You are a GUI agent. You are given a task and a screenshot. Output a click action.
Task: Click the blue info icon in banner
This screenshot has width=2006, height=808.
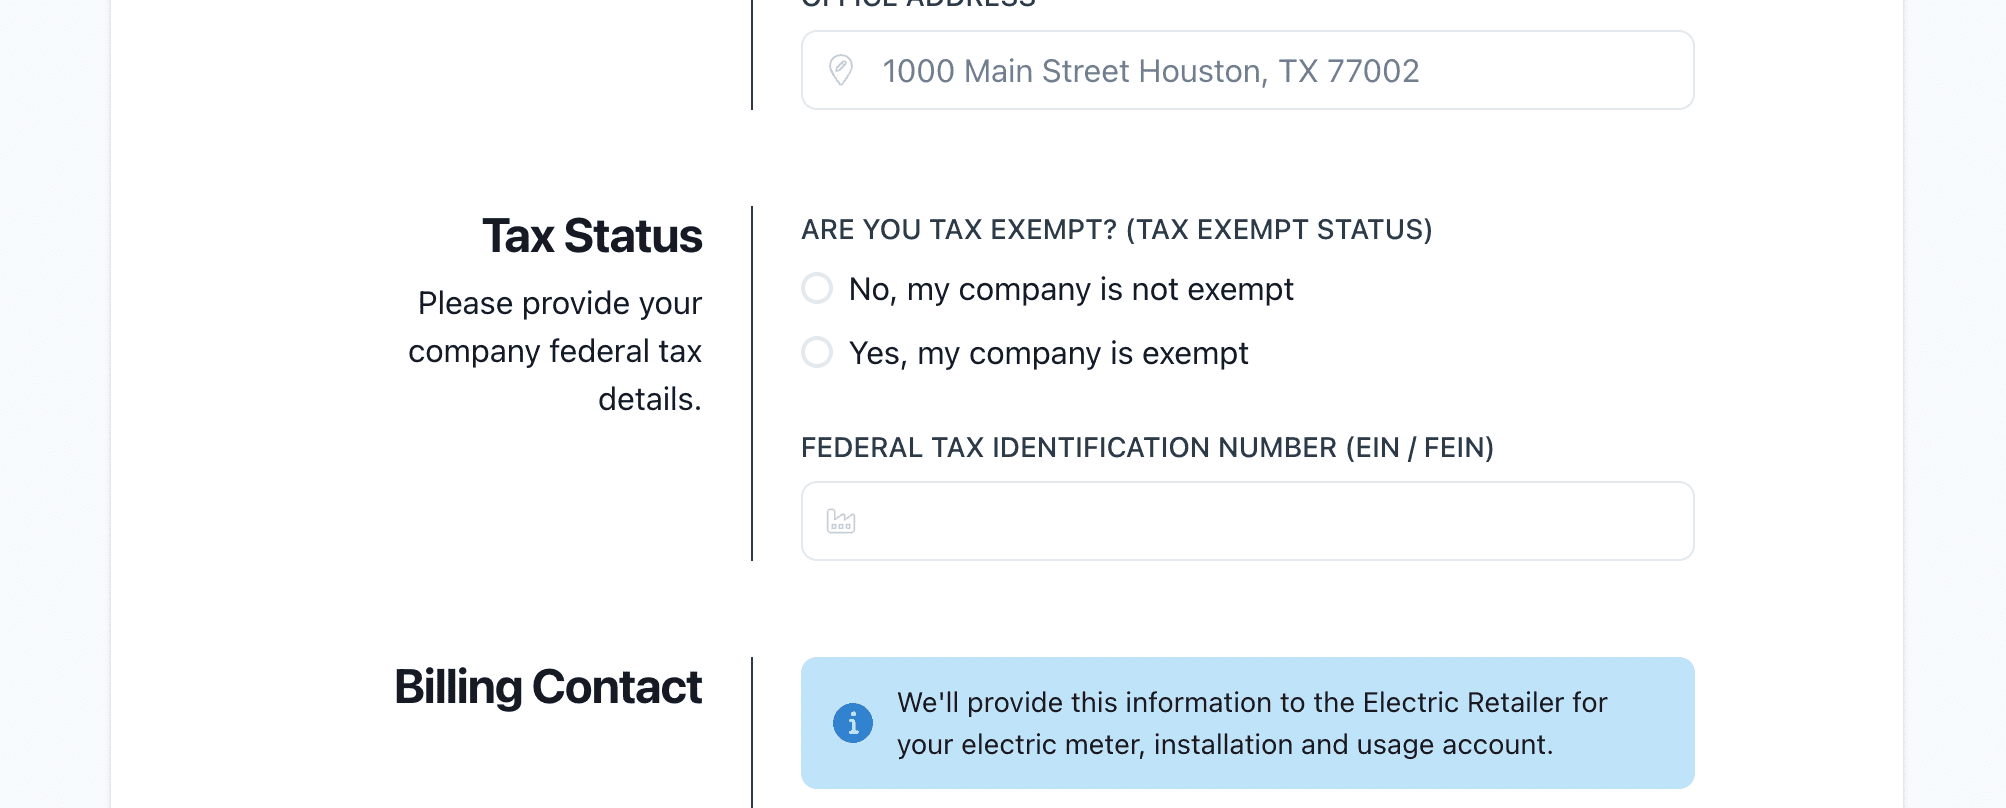click(x=853, y=722)
